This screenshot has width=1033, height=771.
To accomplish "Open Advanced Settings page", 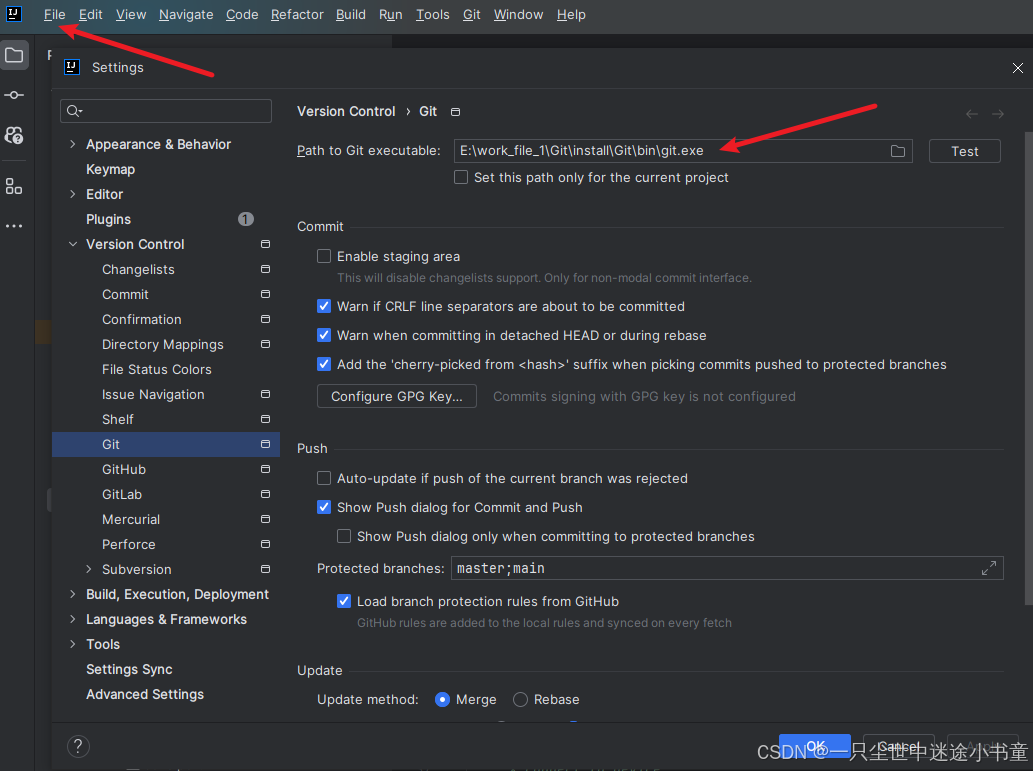I will pos(145,695).
